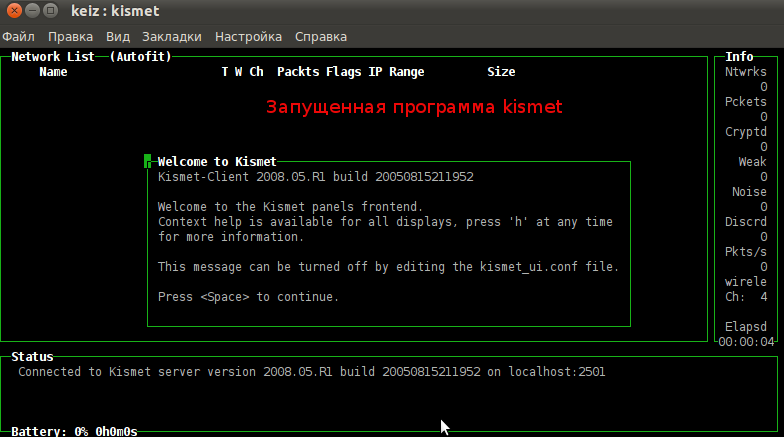Click the kismet_ui.conf message line
Image resolution: width=784 pixels, height=437 pixels.
[388, 266]
